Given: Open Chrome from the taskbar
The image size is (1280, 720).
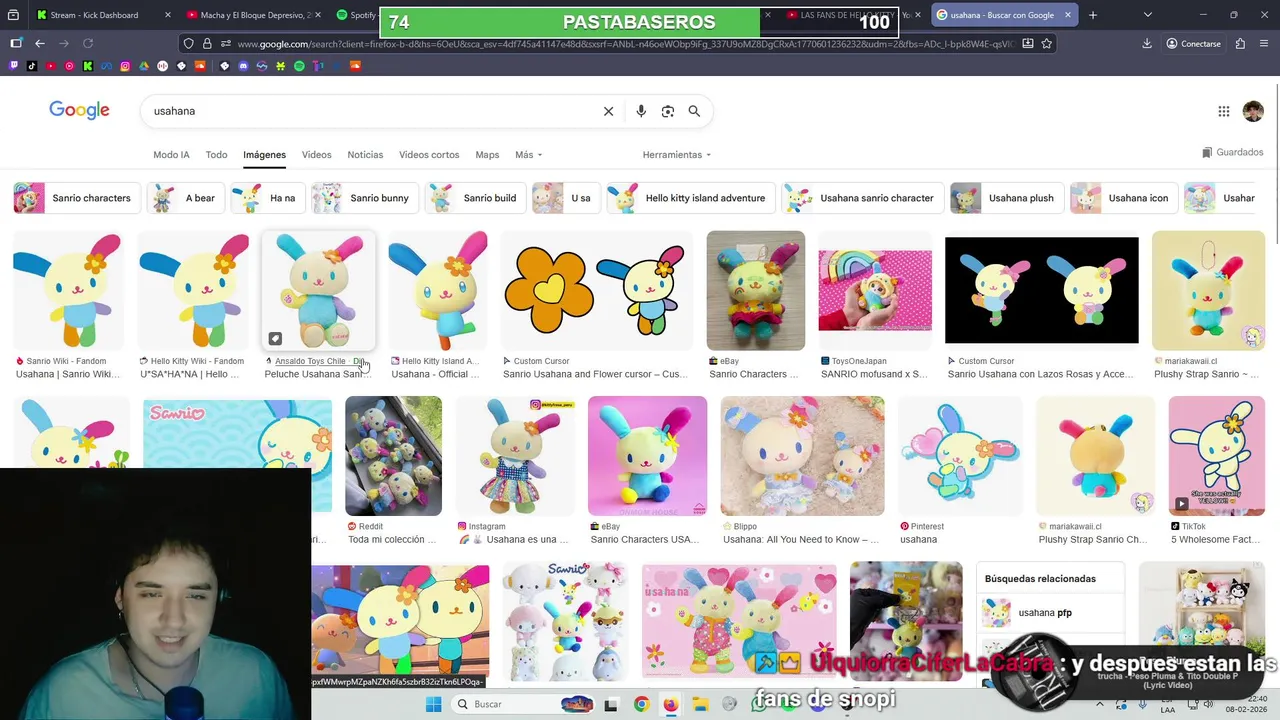Looking at the screenshot, I should click(641, 704).
